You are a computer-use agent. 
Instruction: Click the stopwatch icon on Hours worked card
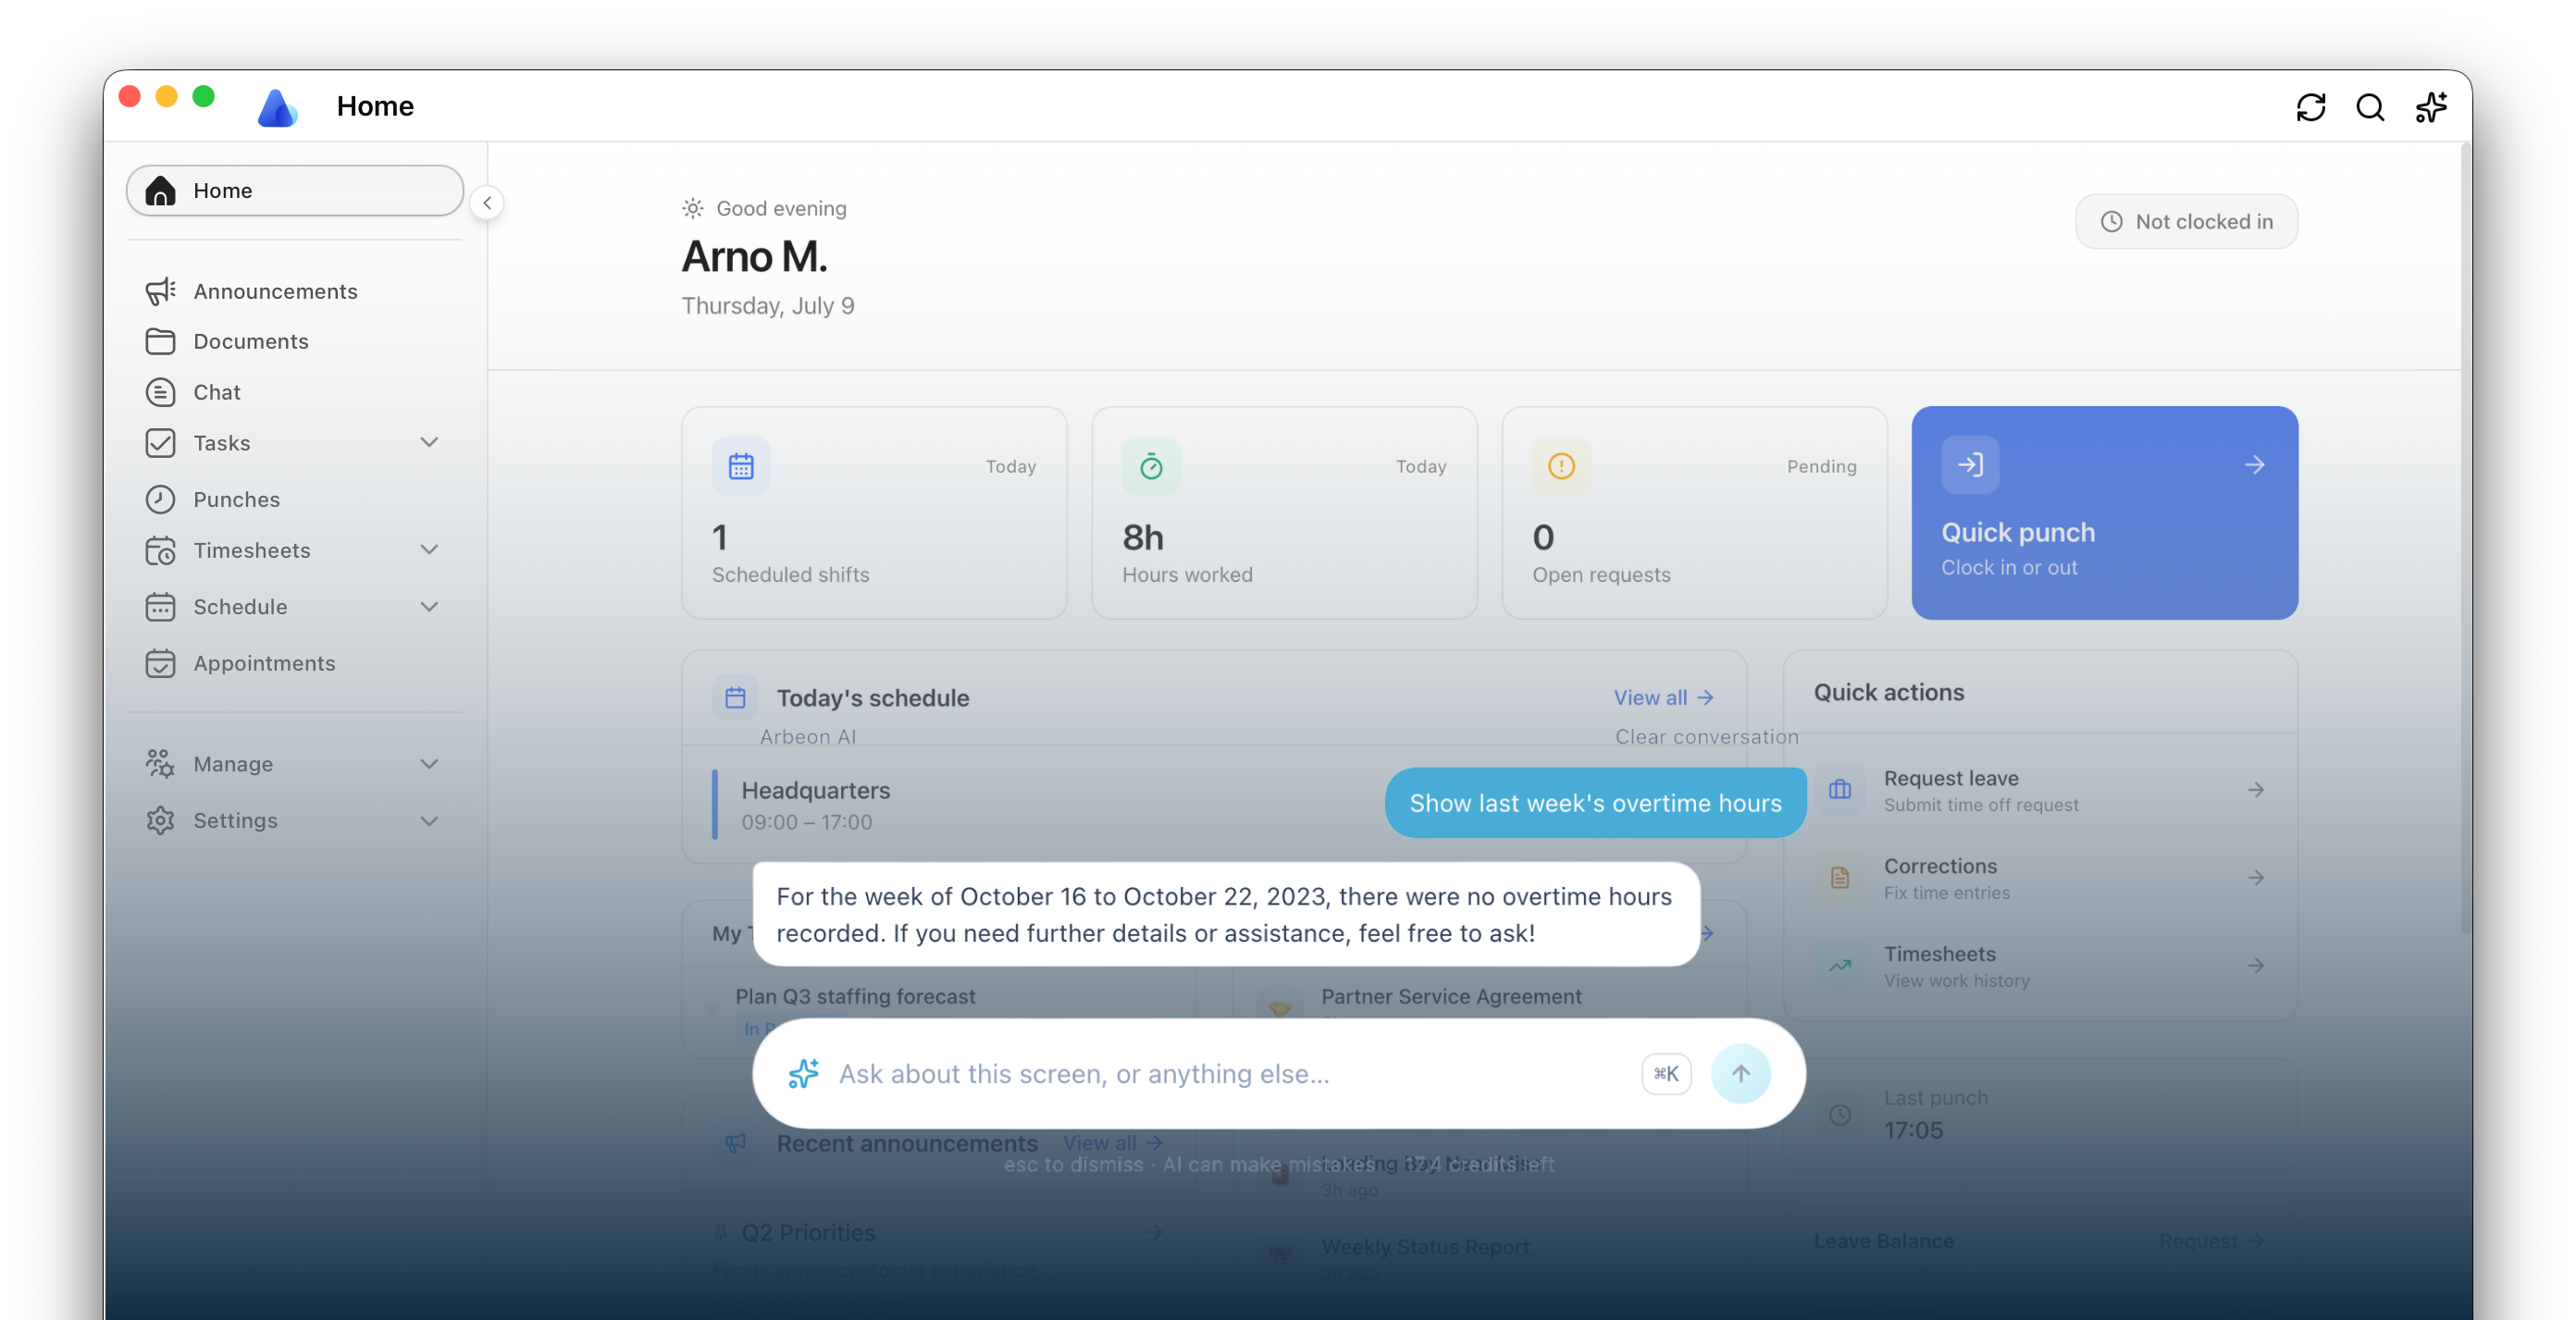(x=1151, y=465)
